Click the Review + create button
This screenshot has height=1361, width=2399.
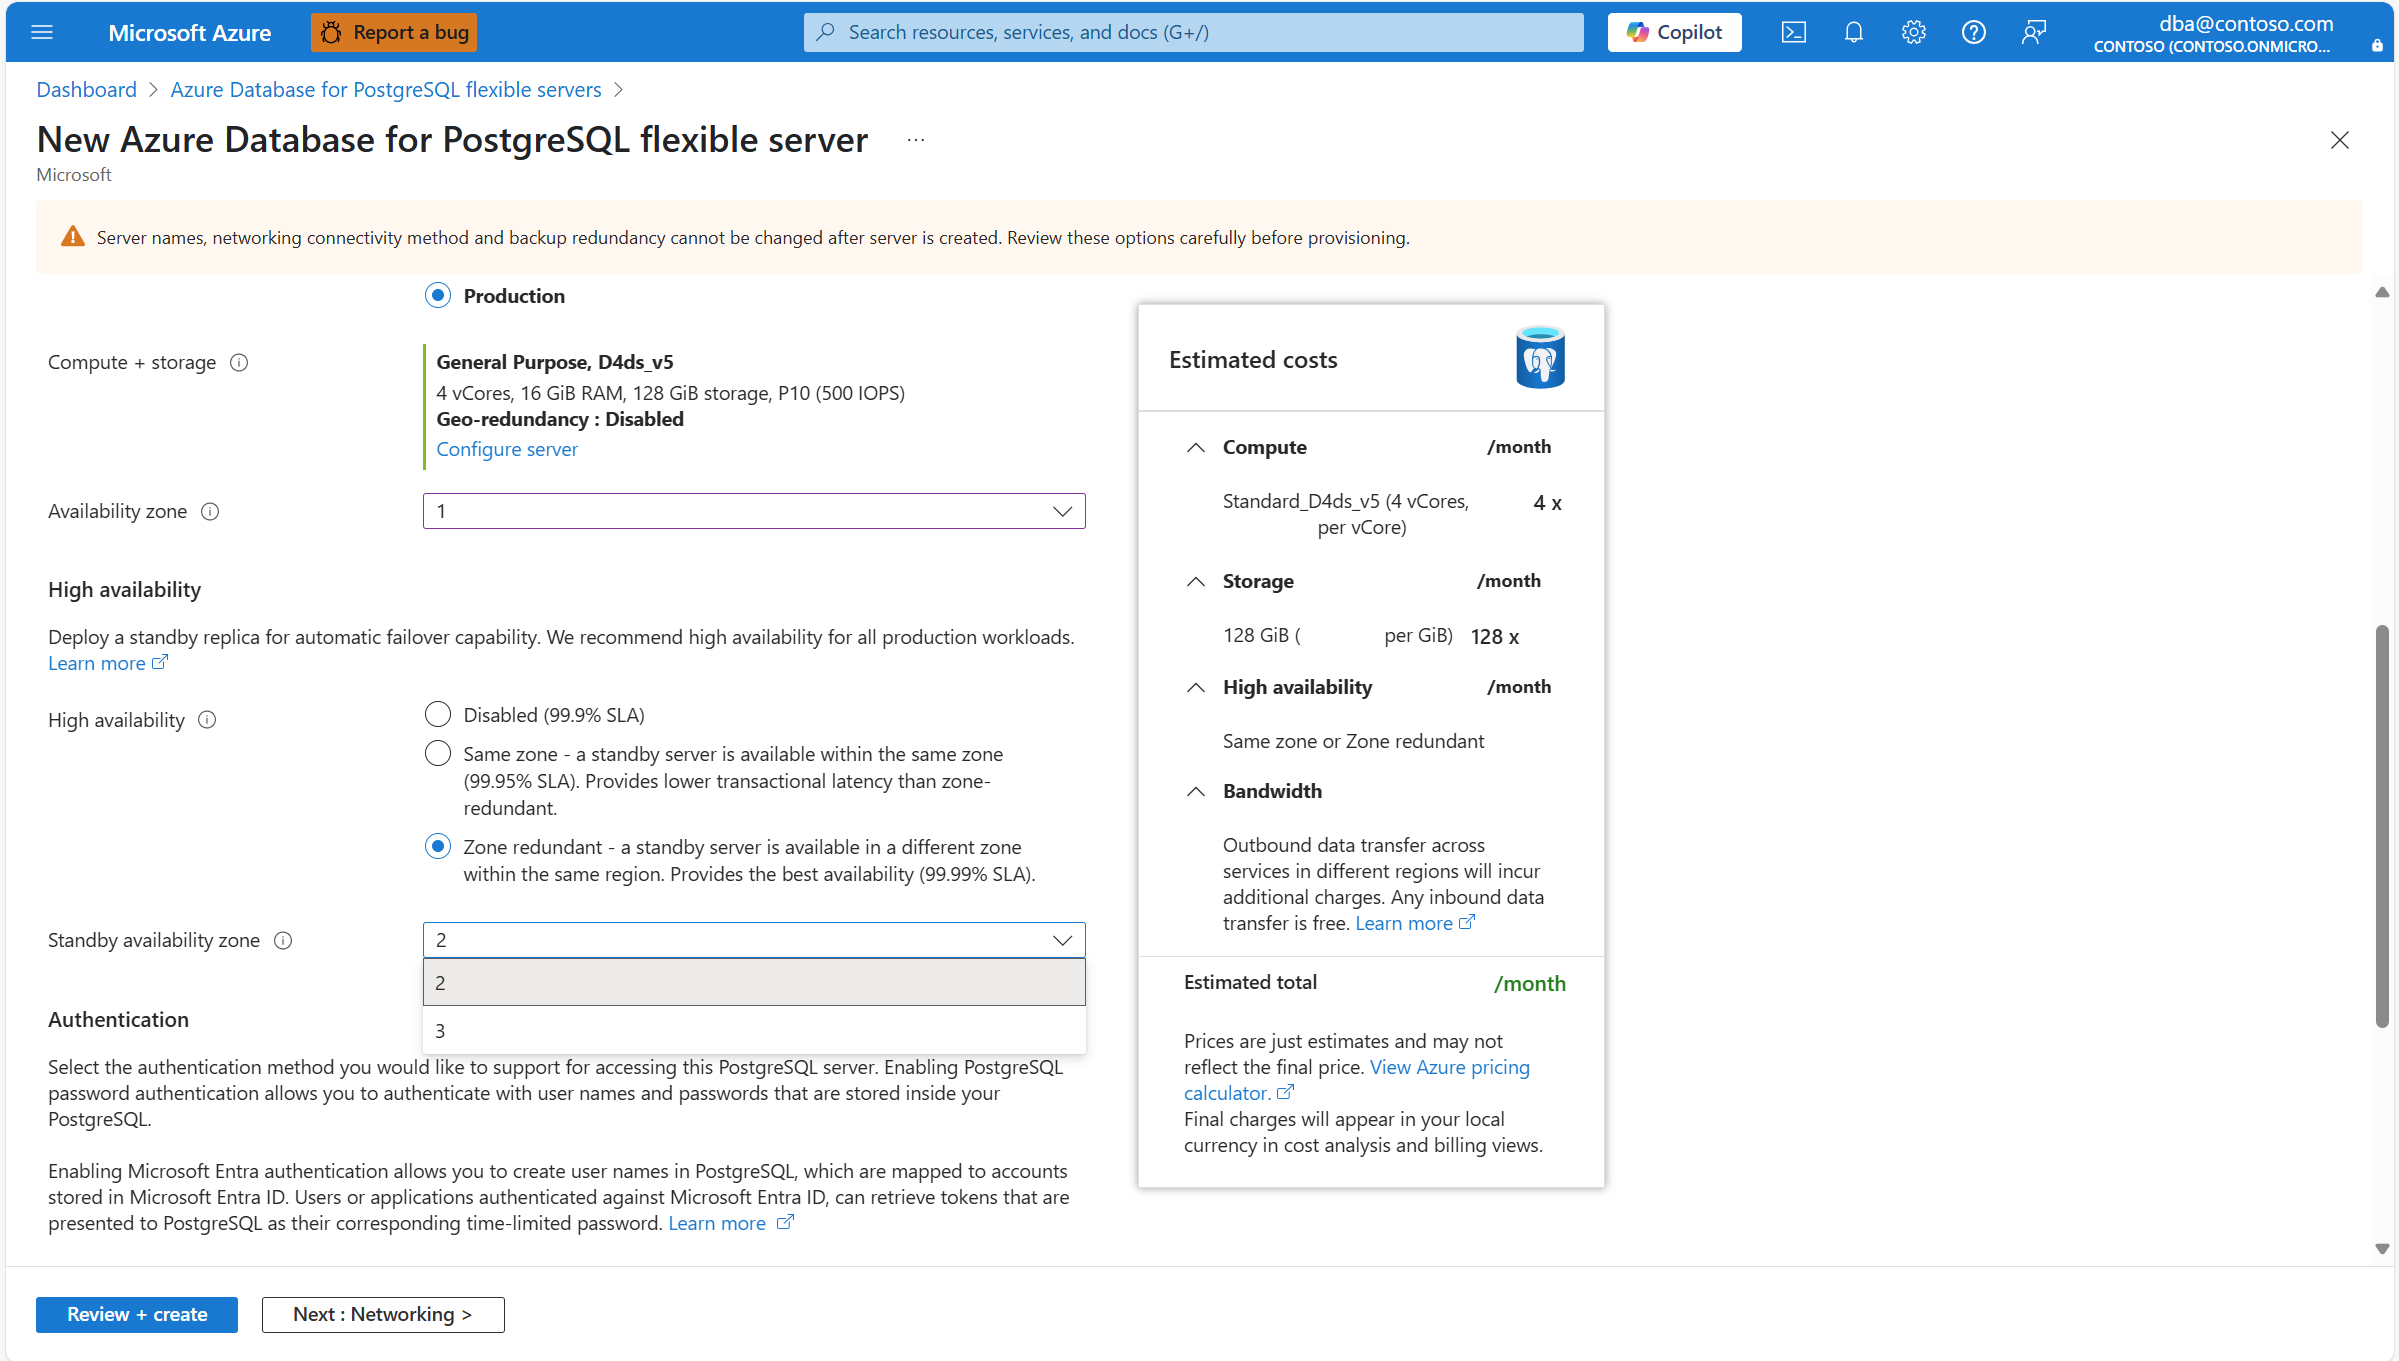(137, 1315)
